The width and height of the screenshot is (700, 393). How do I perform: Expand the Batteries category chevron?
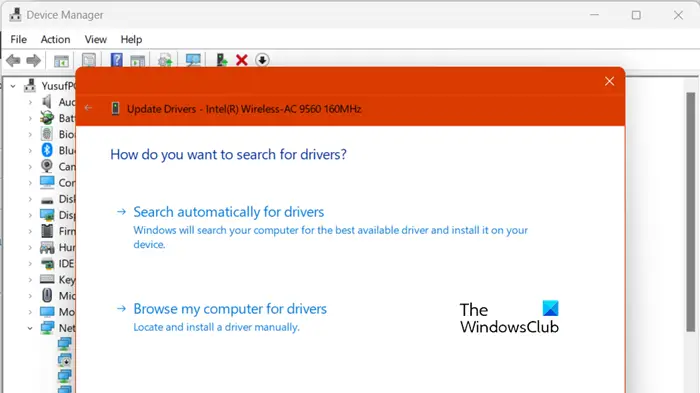pos(30,118)
